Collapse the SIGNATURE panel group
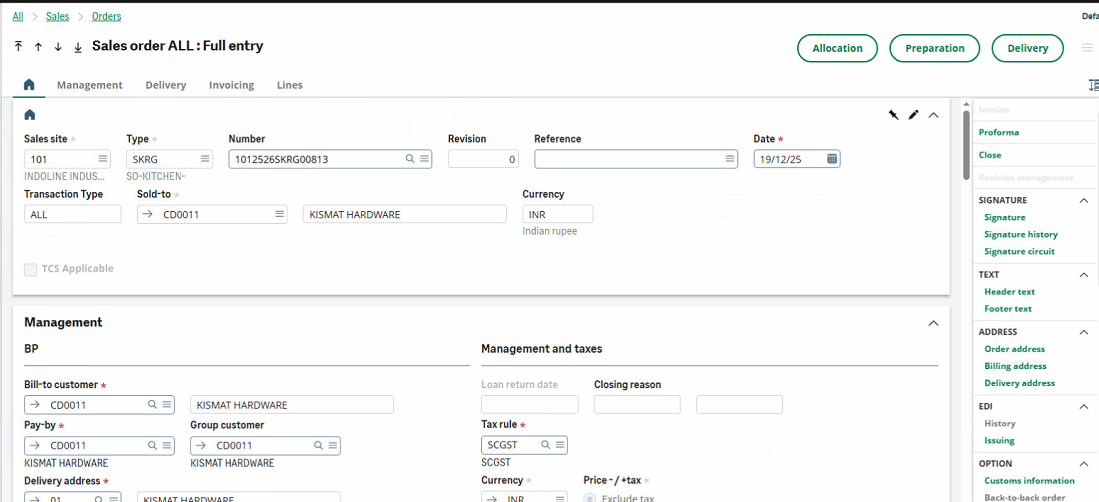 pos(1084,201)
